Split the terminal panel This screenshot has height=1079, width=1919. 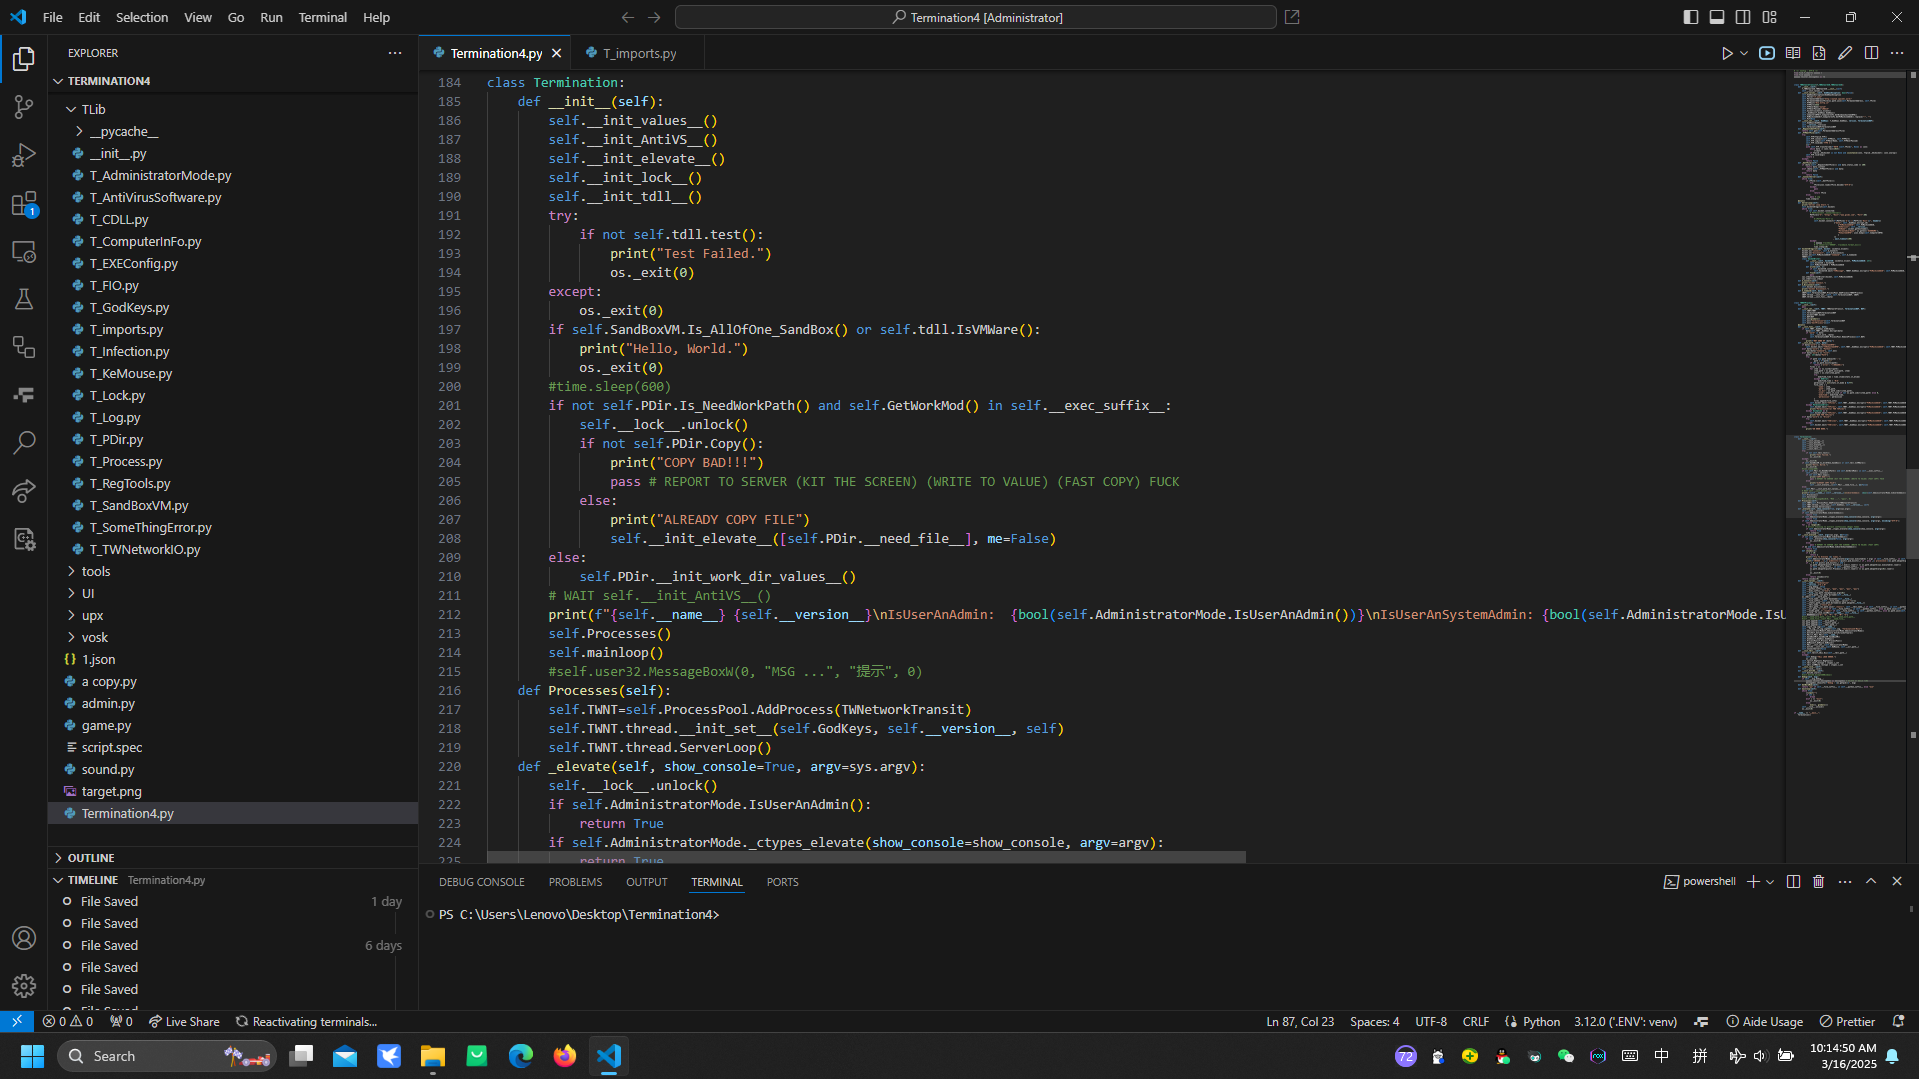(x=1793, y=881)
